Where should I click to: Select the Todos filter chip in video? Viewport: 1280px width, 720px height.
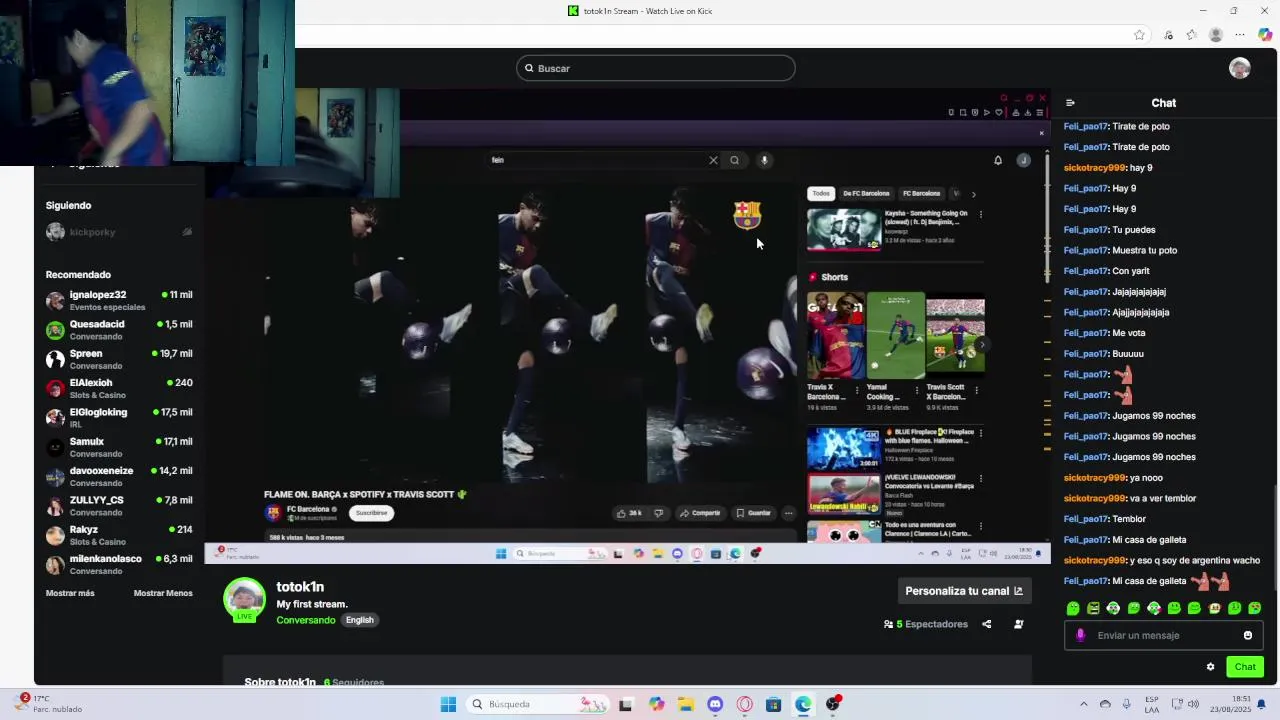click(x=821, y=193)
